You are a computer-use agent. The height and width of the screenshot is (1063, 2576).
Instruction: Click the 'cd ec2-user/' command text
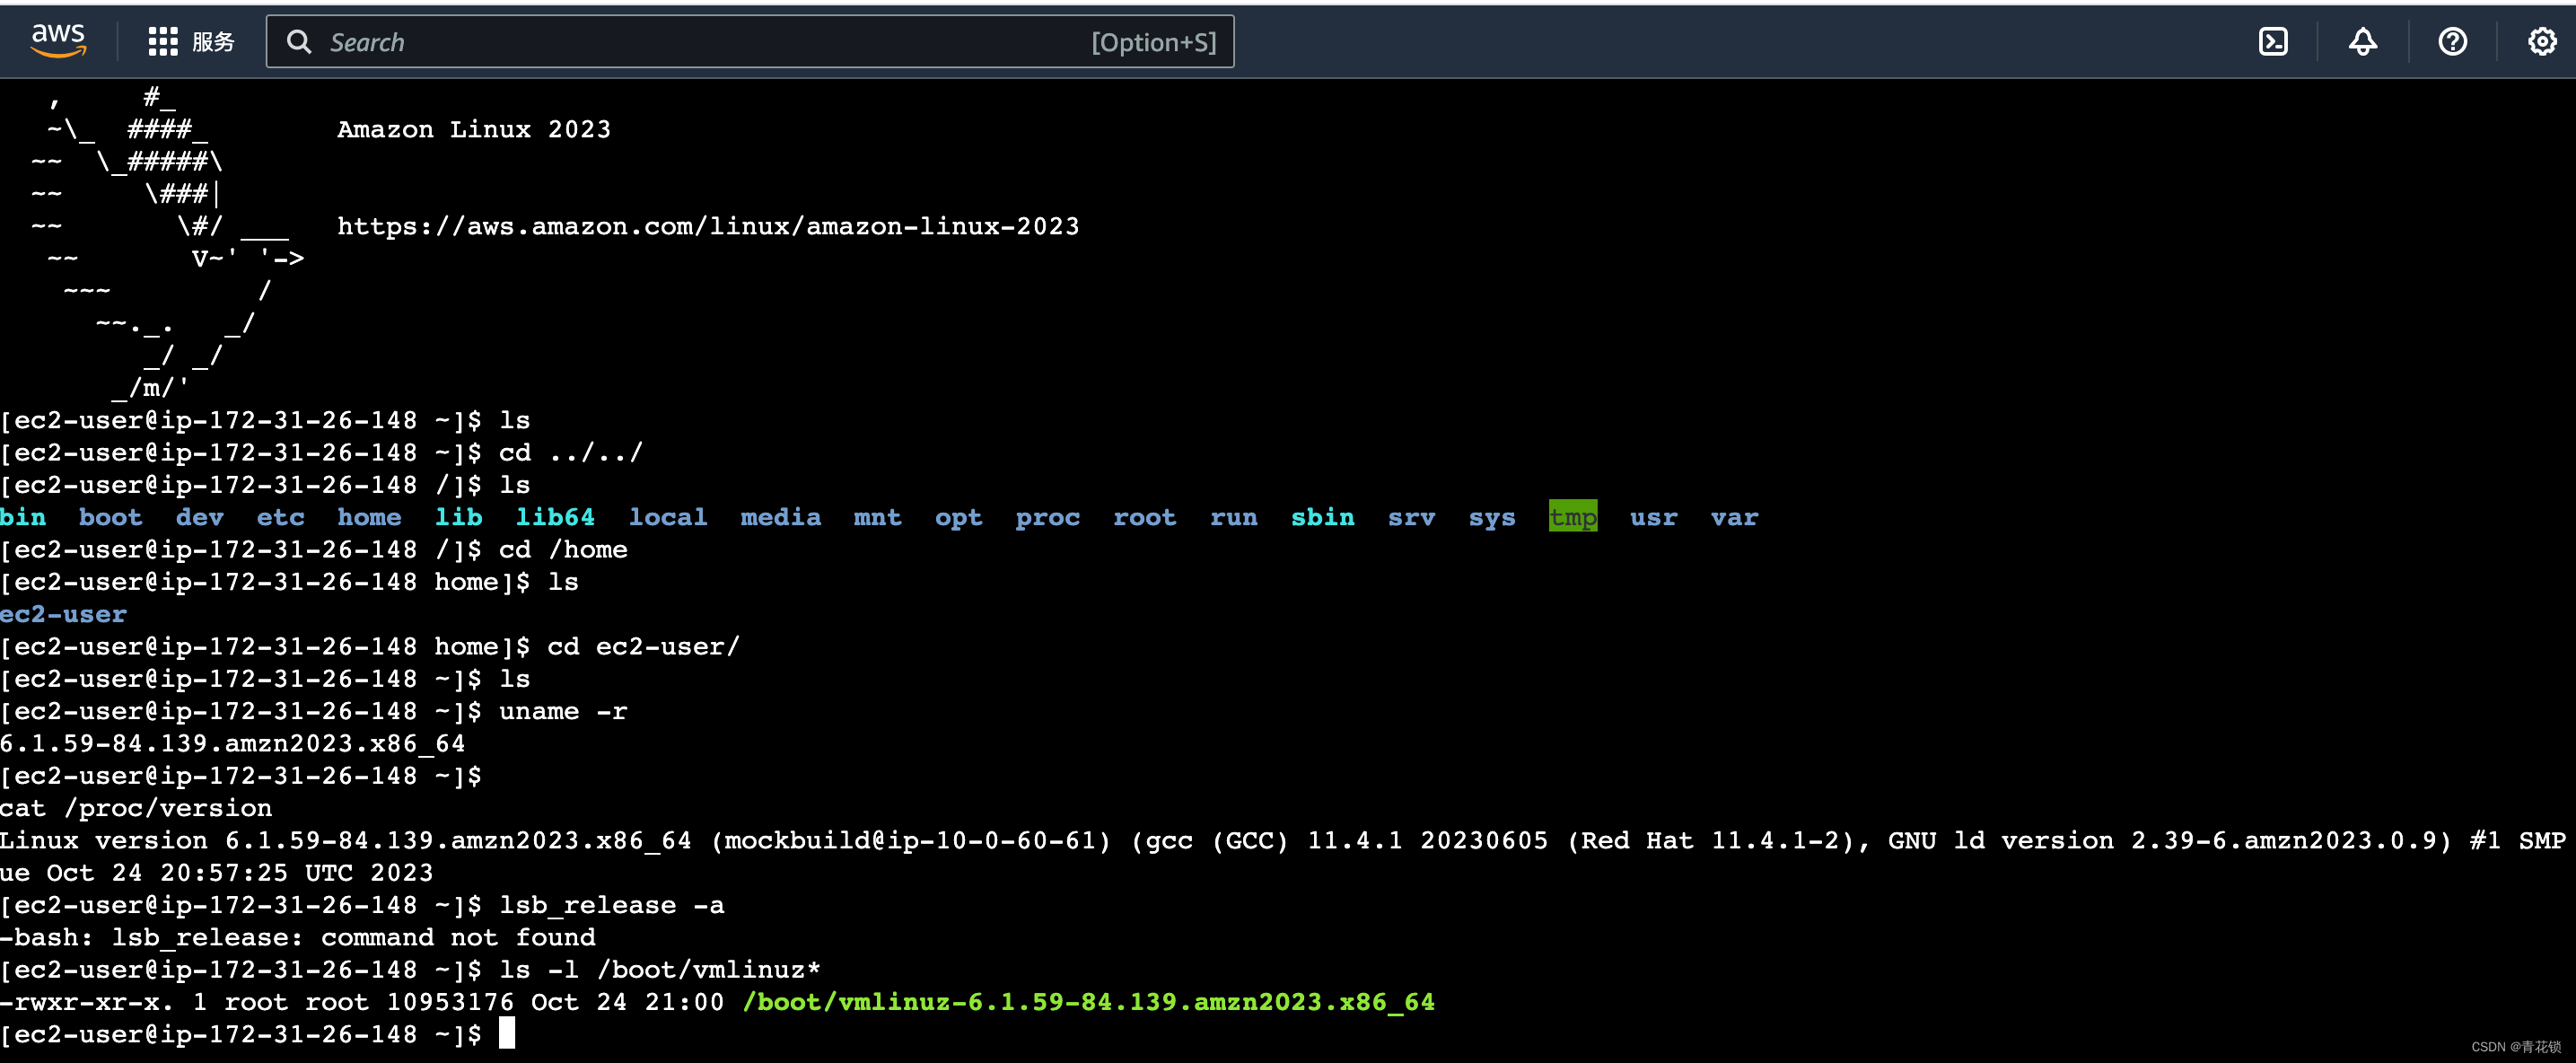coord(644,646)
